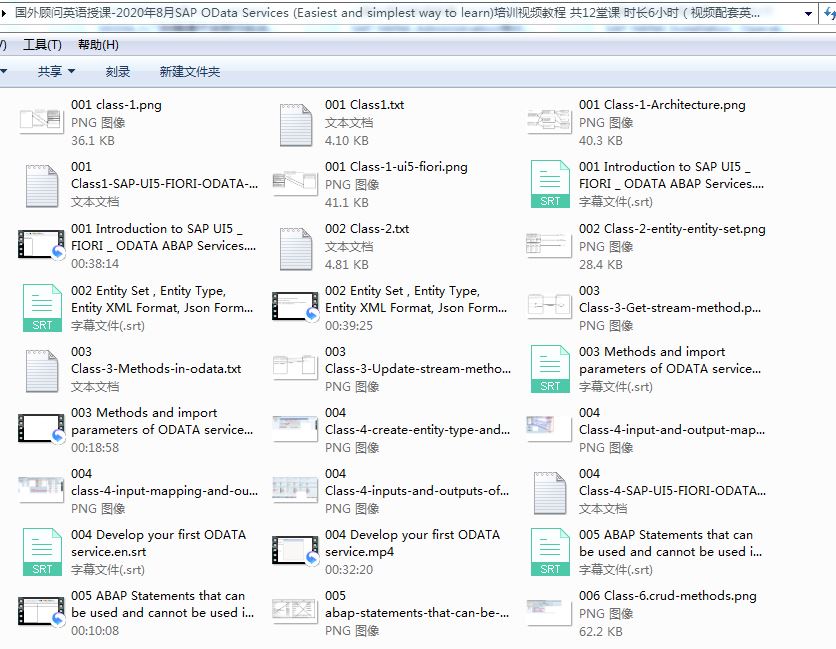Click the 00:32:20 duration label

349,570
